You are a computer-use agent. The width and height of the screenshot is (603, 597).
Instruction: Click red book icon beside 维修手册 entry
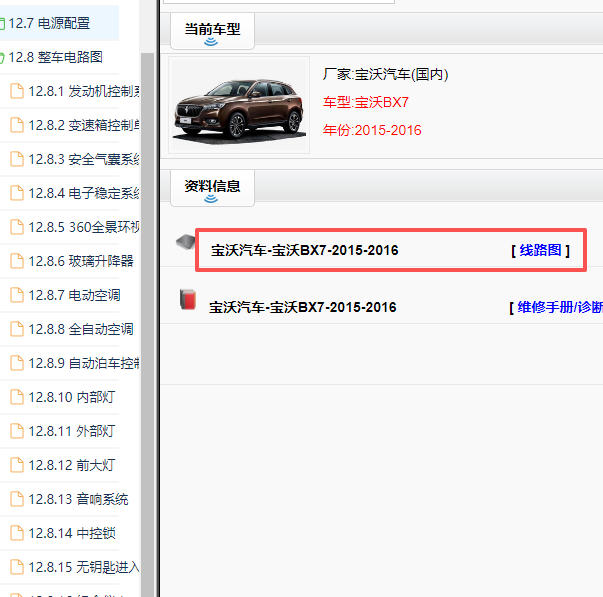pos(188,299)
